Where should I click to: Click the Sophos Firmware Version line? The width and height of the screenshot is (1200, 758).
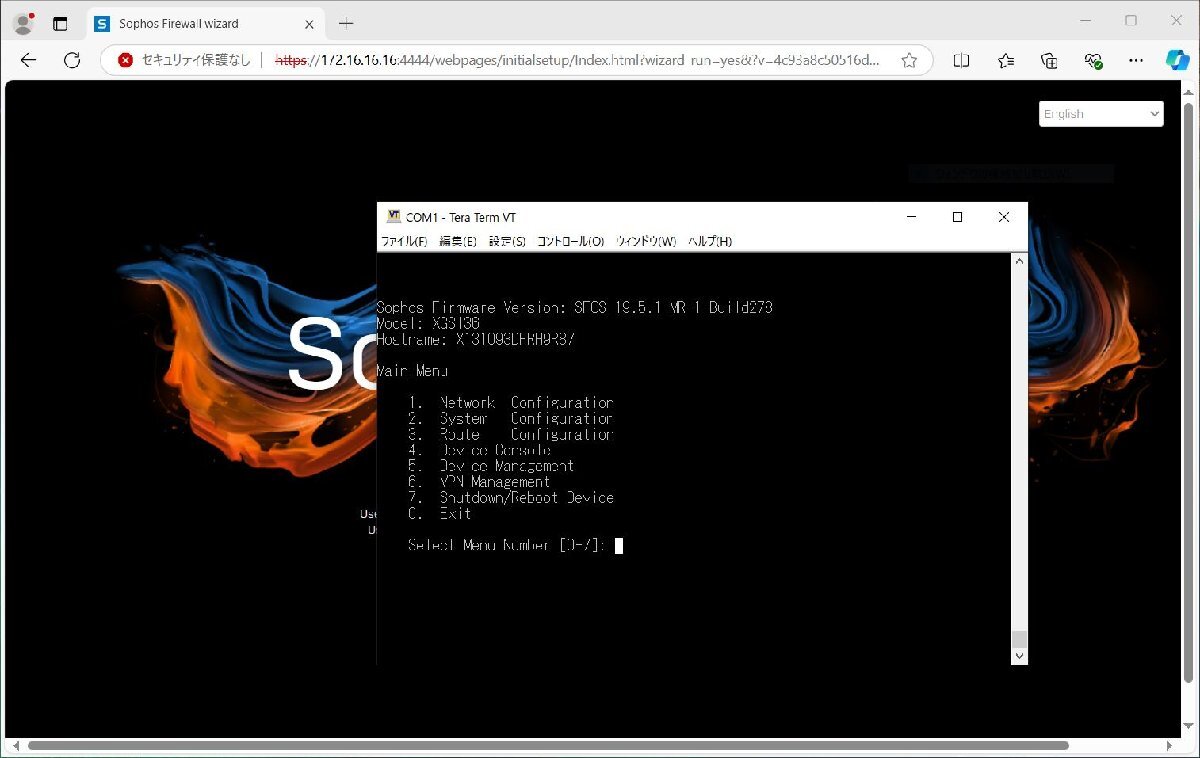point(574,307)
